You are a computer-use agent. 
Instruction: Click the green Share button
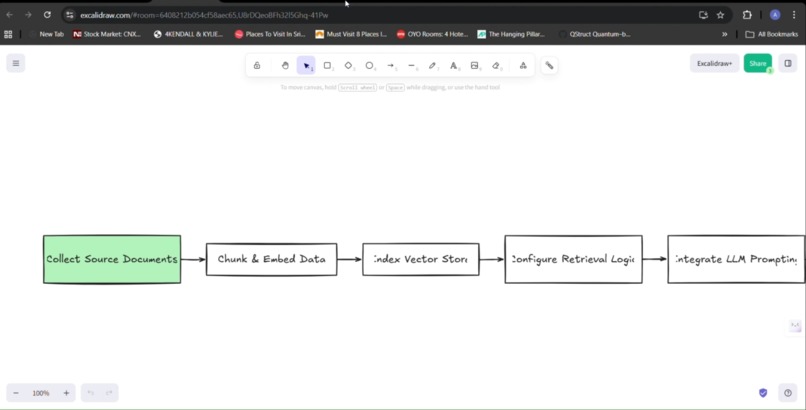point(758,63)
